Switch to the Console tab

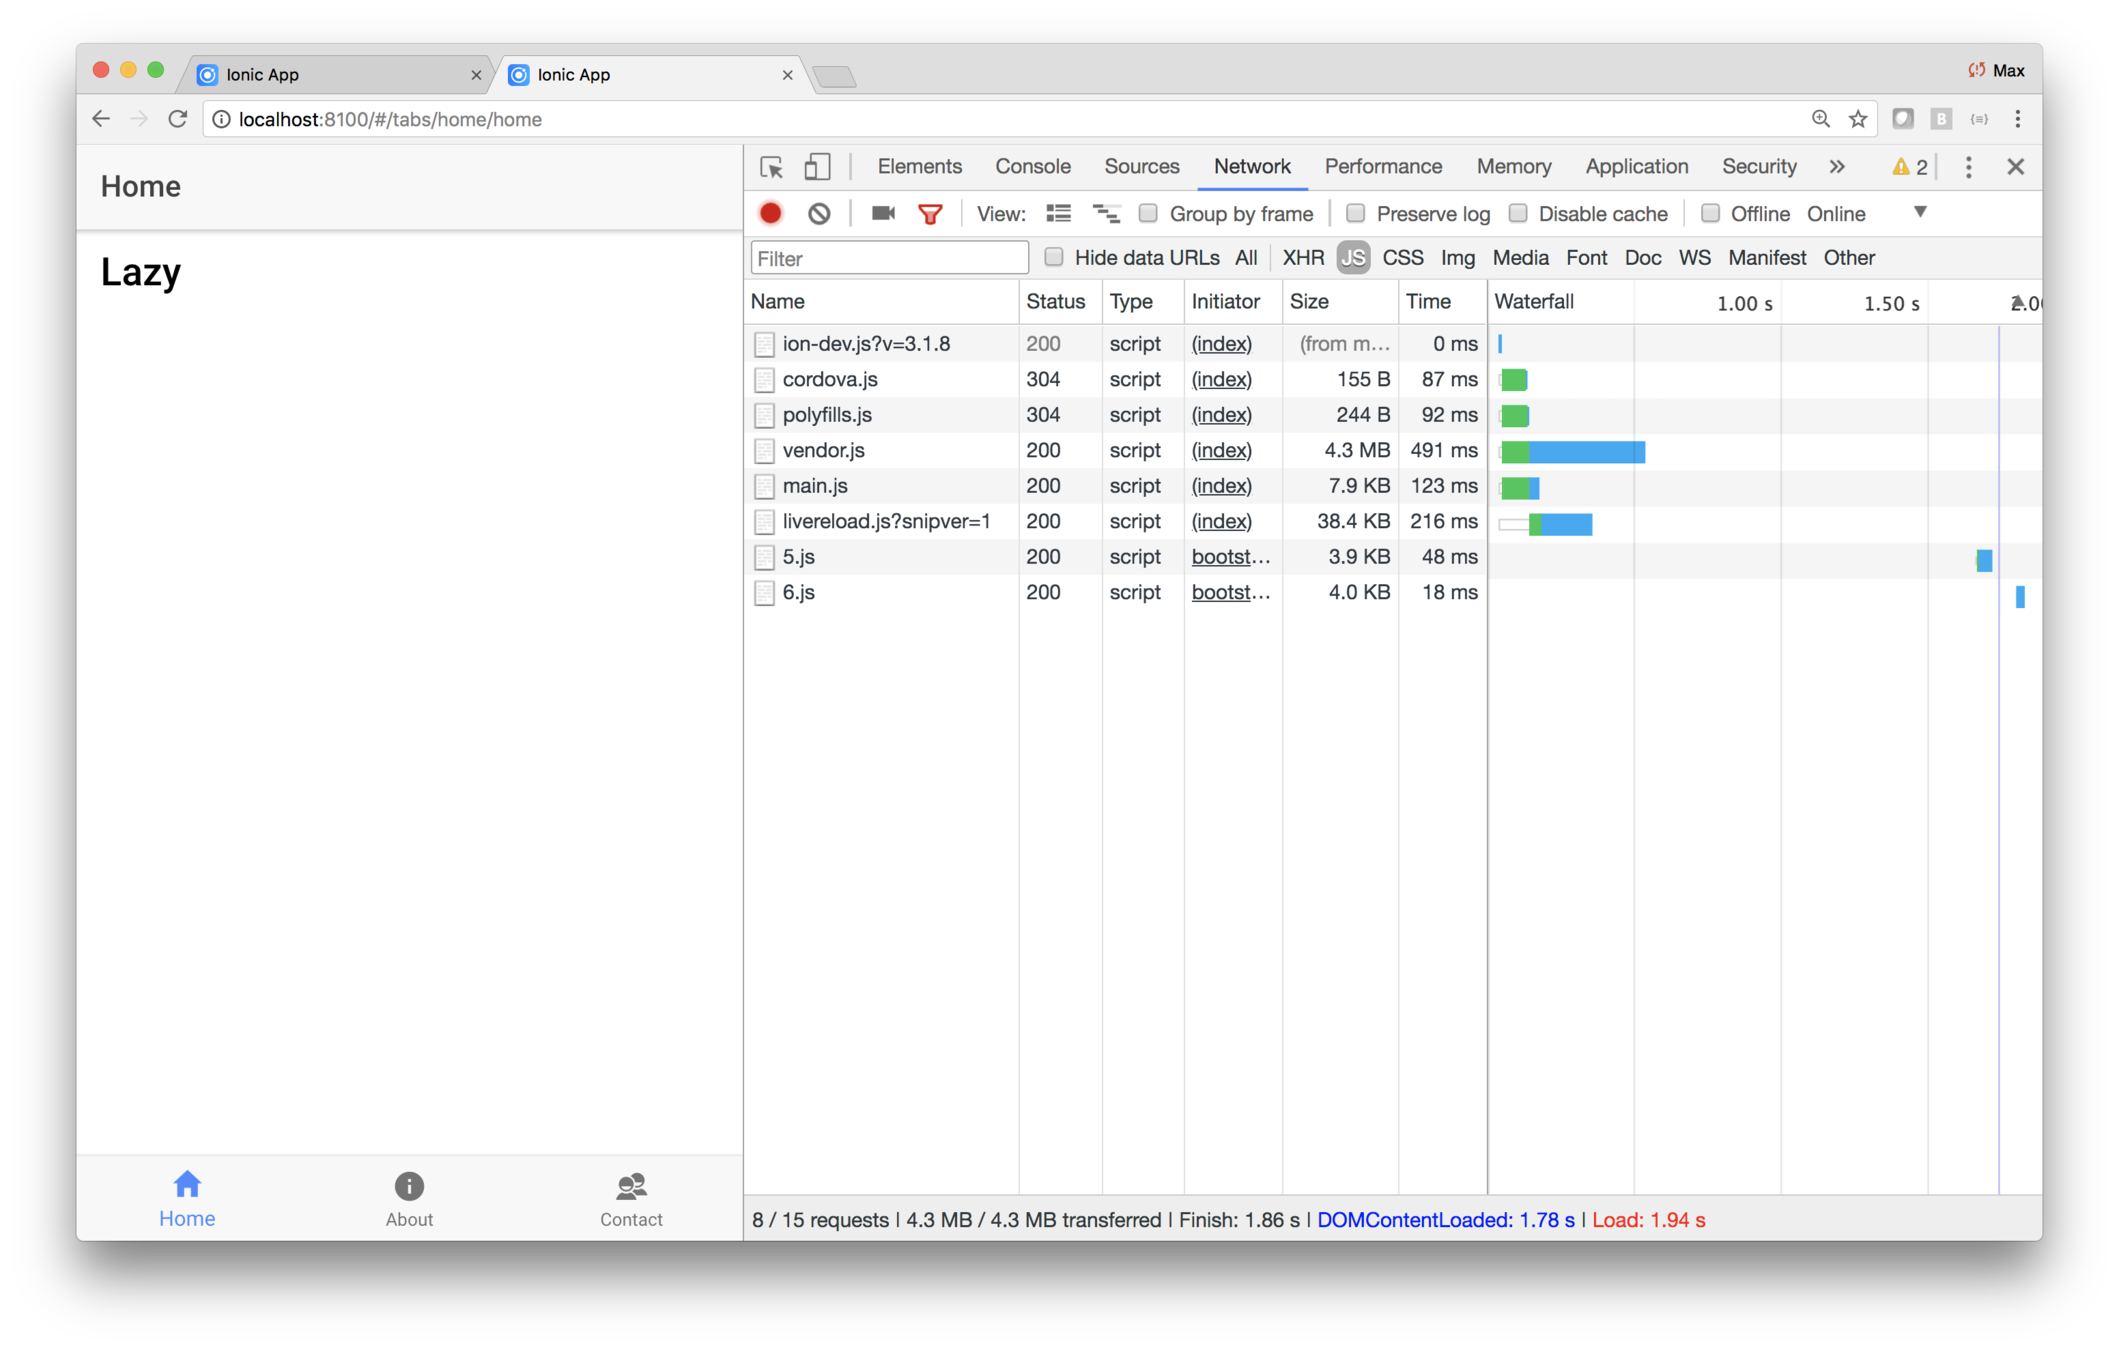point(1032,167)
